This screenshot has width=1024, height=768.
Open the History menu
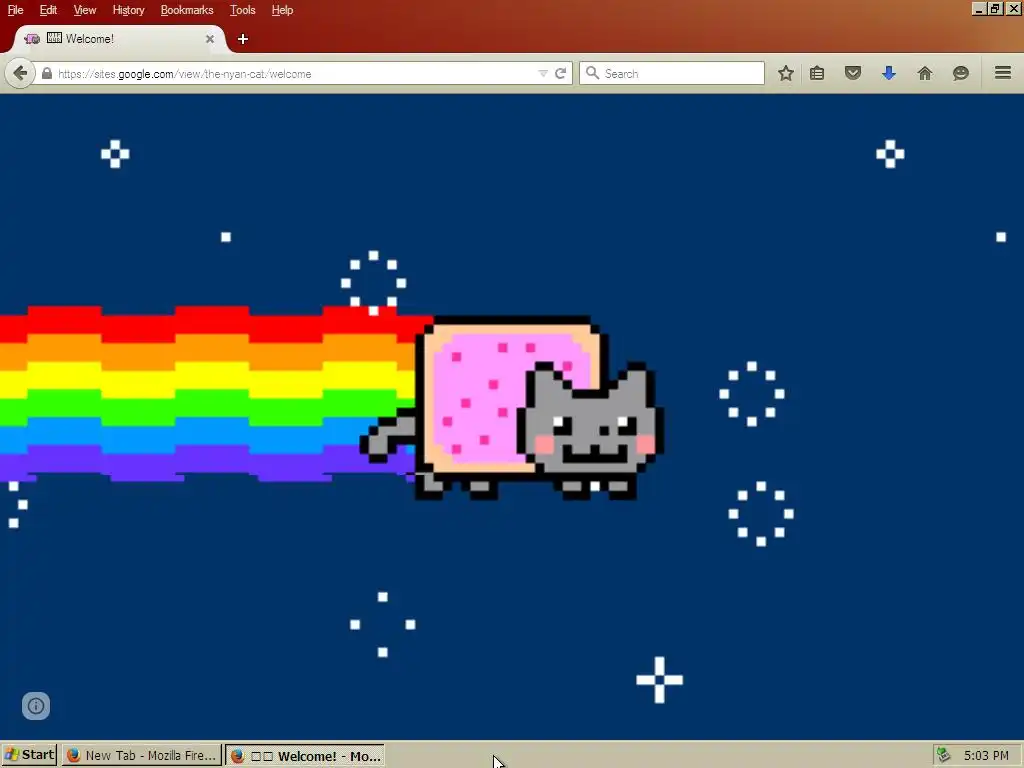[128, 10]
